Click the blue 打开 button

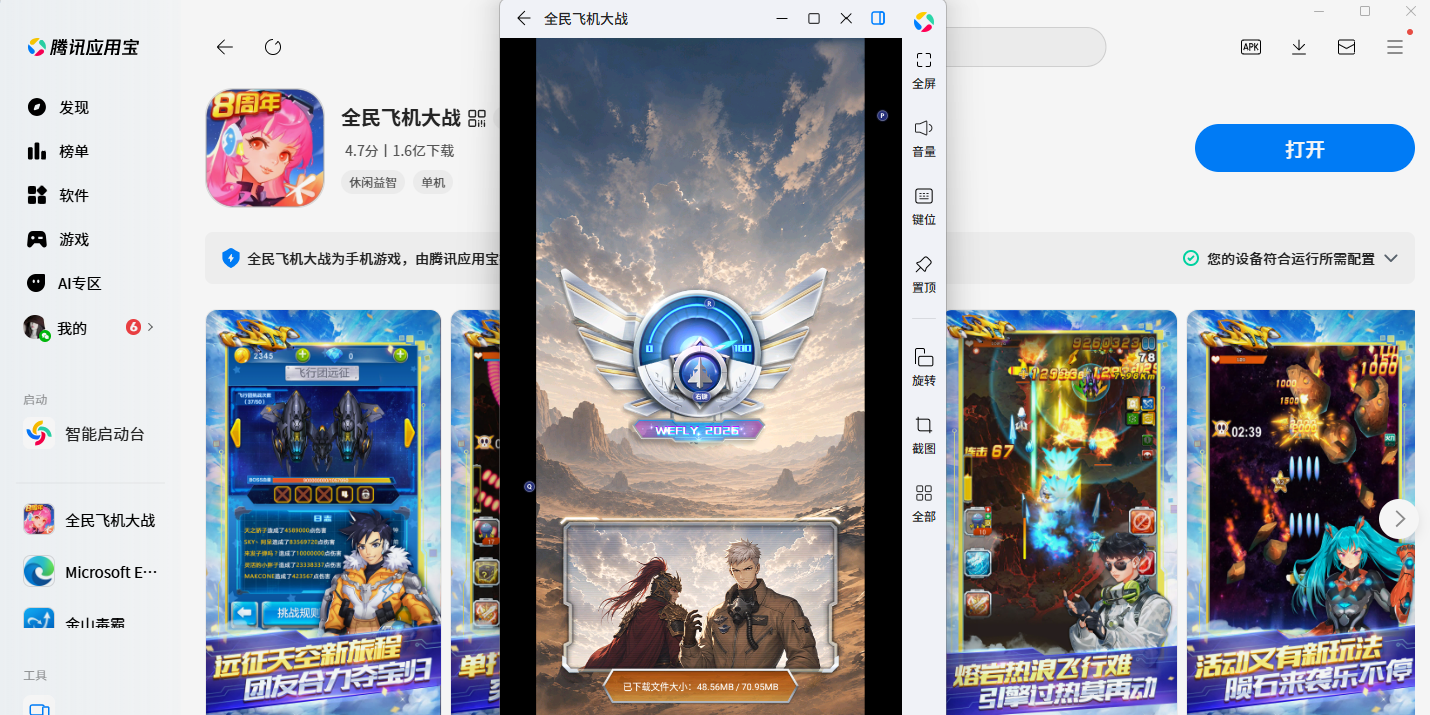pos(1305,150)
